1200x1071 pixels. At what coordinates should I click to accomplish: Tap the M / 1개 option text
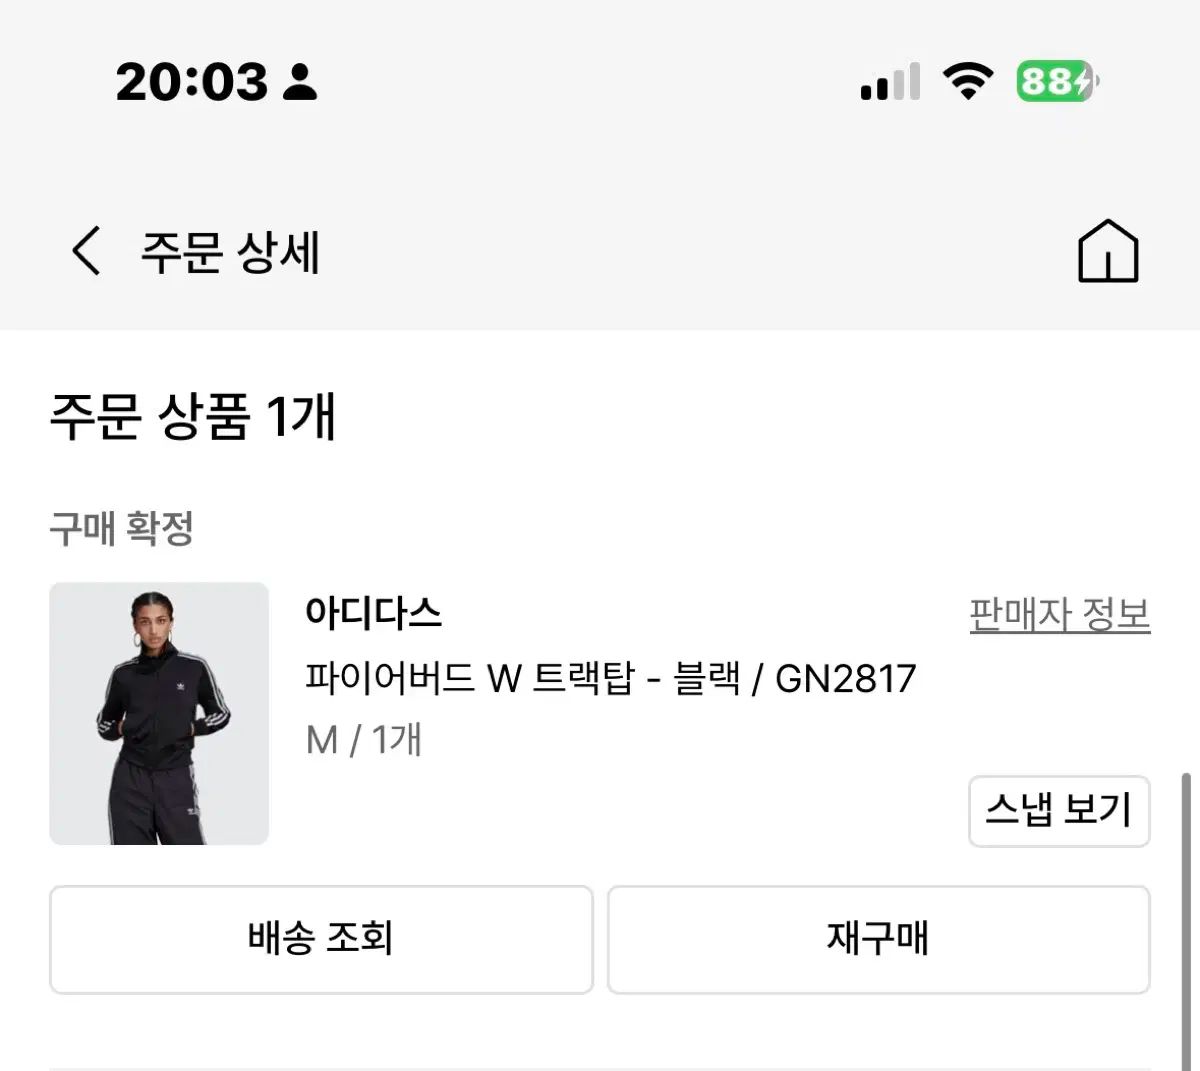[363, 740]
